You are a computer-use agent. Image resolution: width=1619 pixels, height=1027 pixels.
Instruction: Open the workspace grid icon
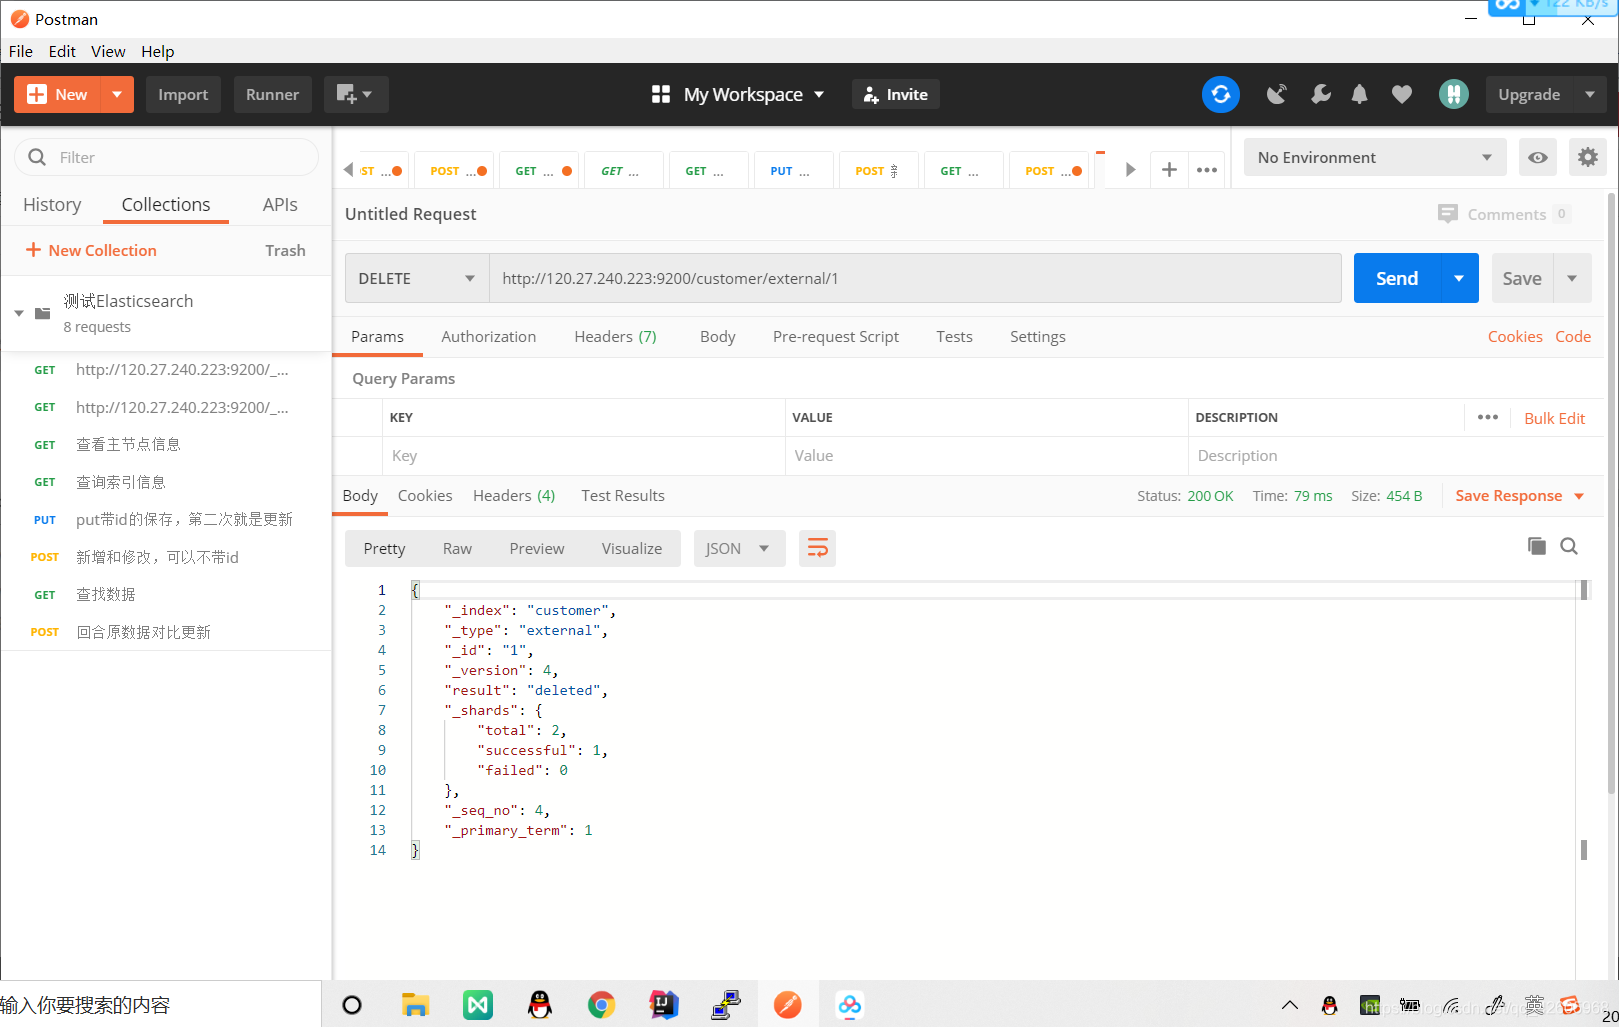point(661,94)
